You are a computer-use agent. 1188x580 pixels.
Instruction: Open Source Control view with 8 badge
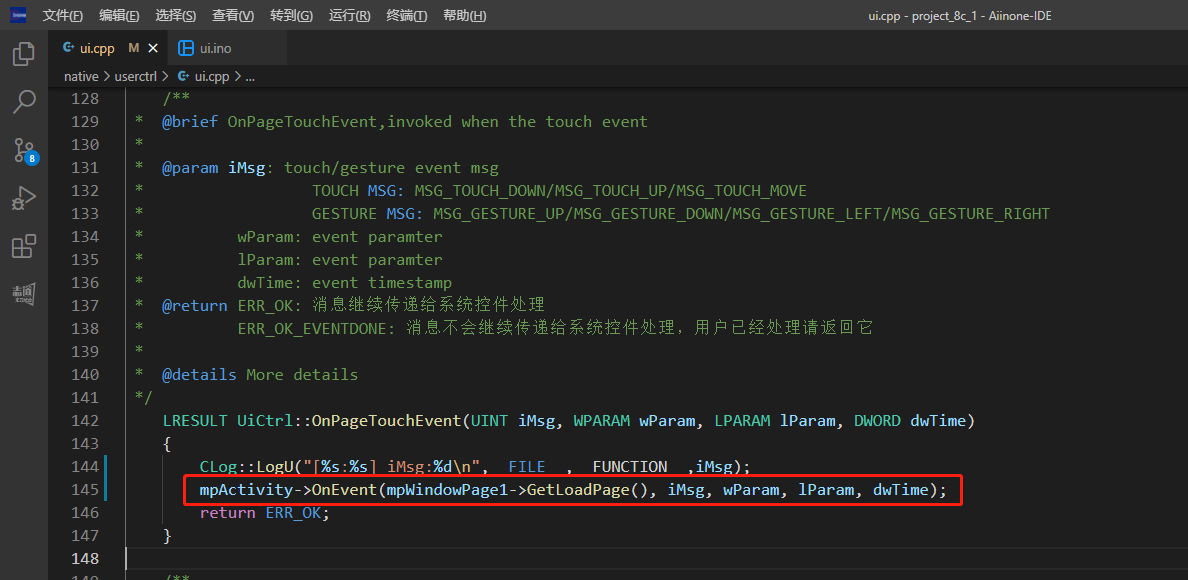(x=24, y=150)
